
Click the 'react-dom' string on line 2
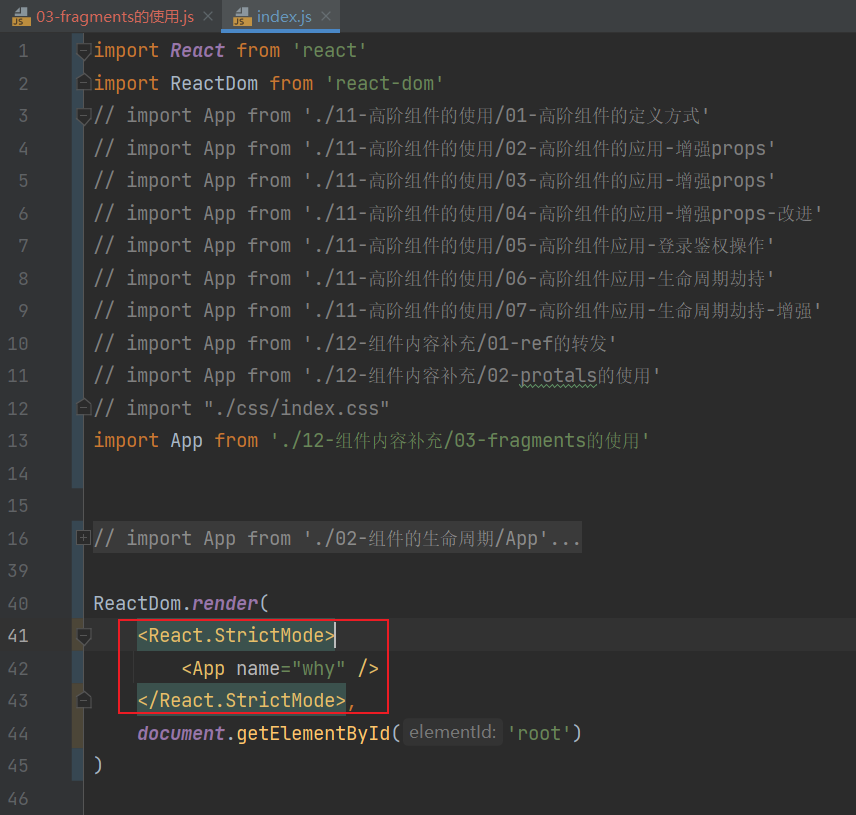click(x=384, y=84)
